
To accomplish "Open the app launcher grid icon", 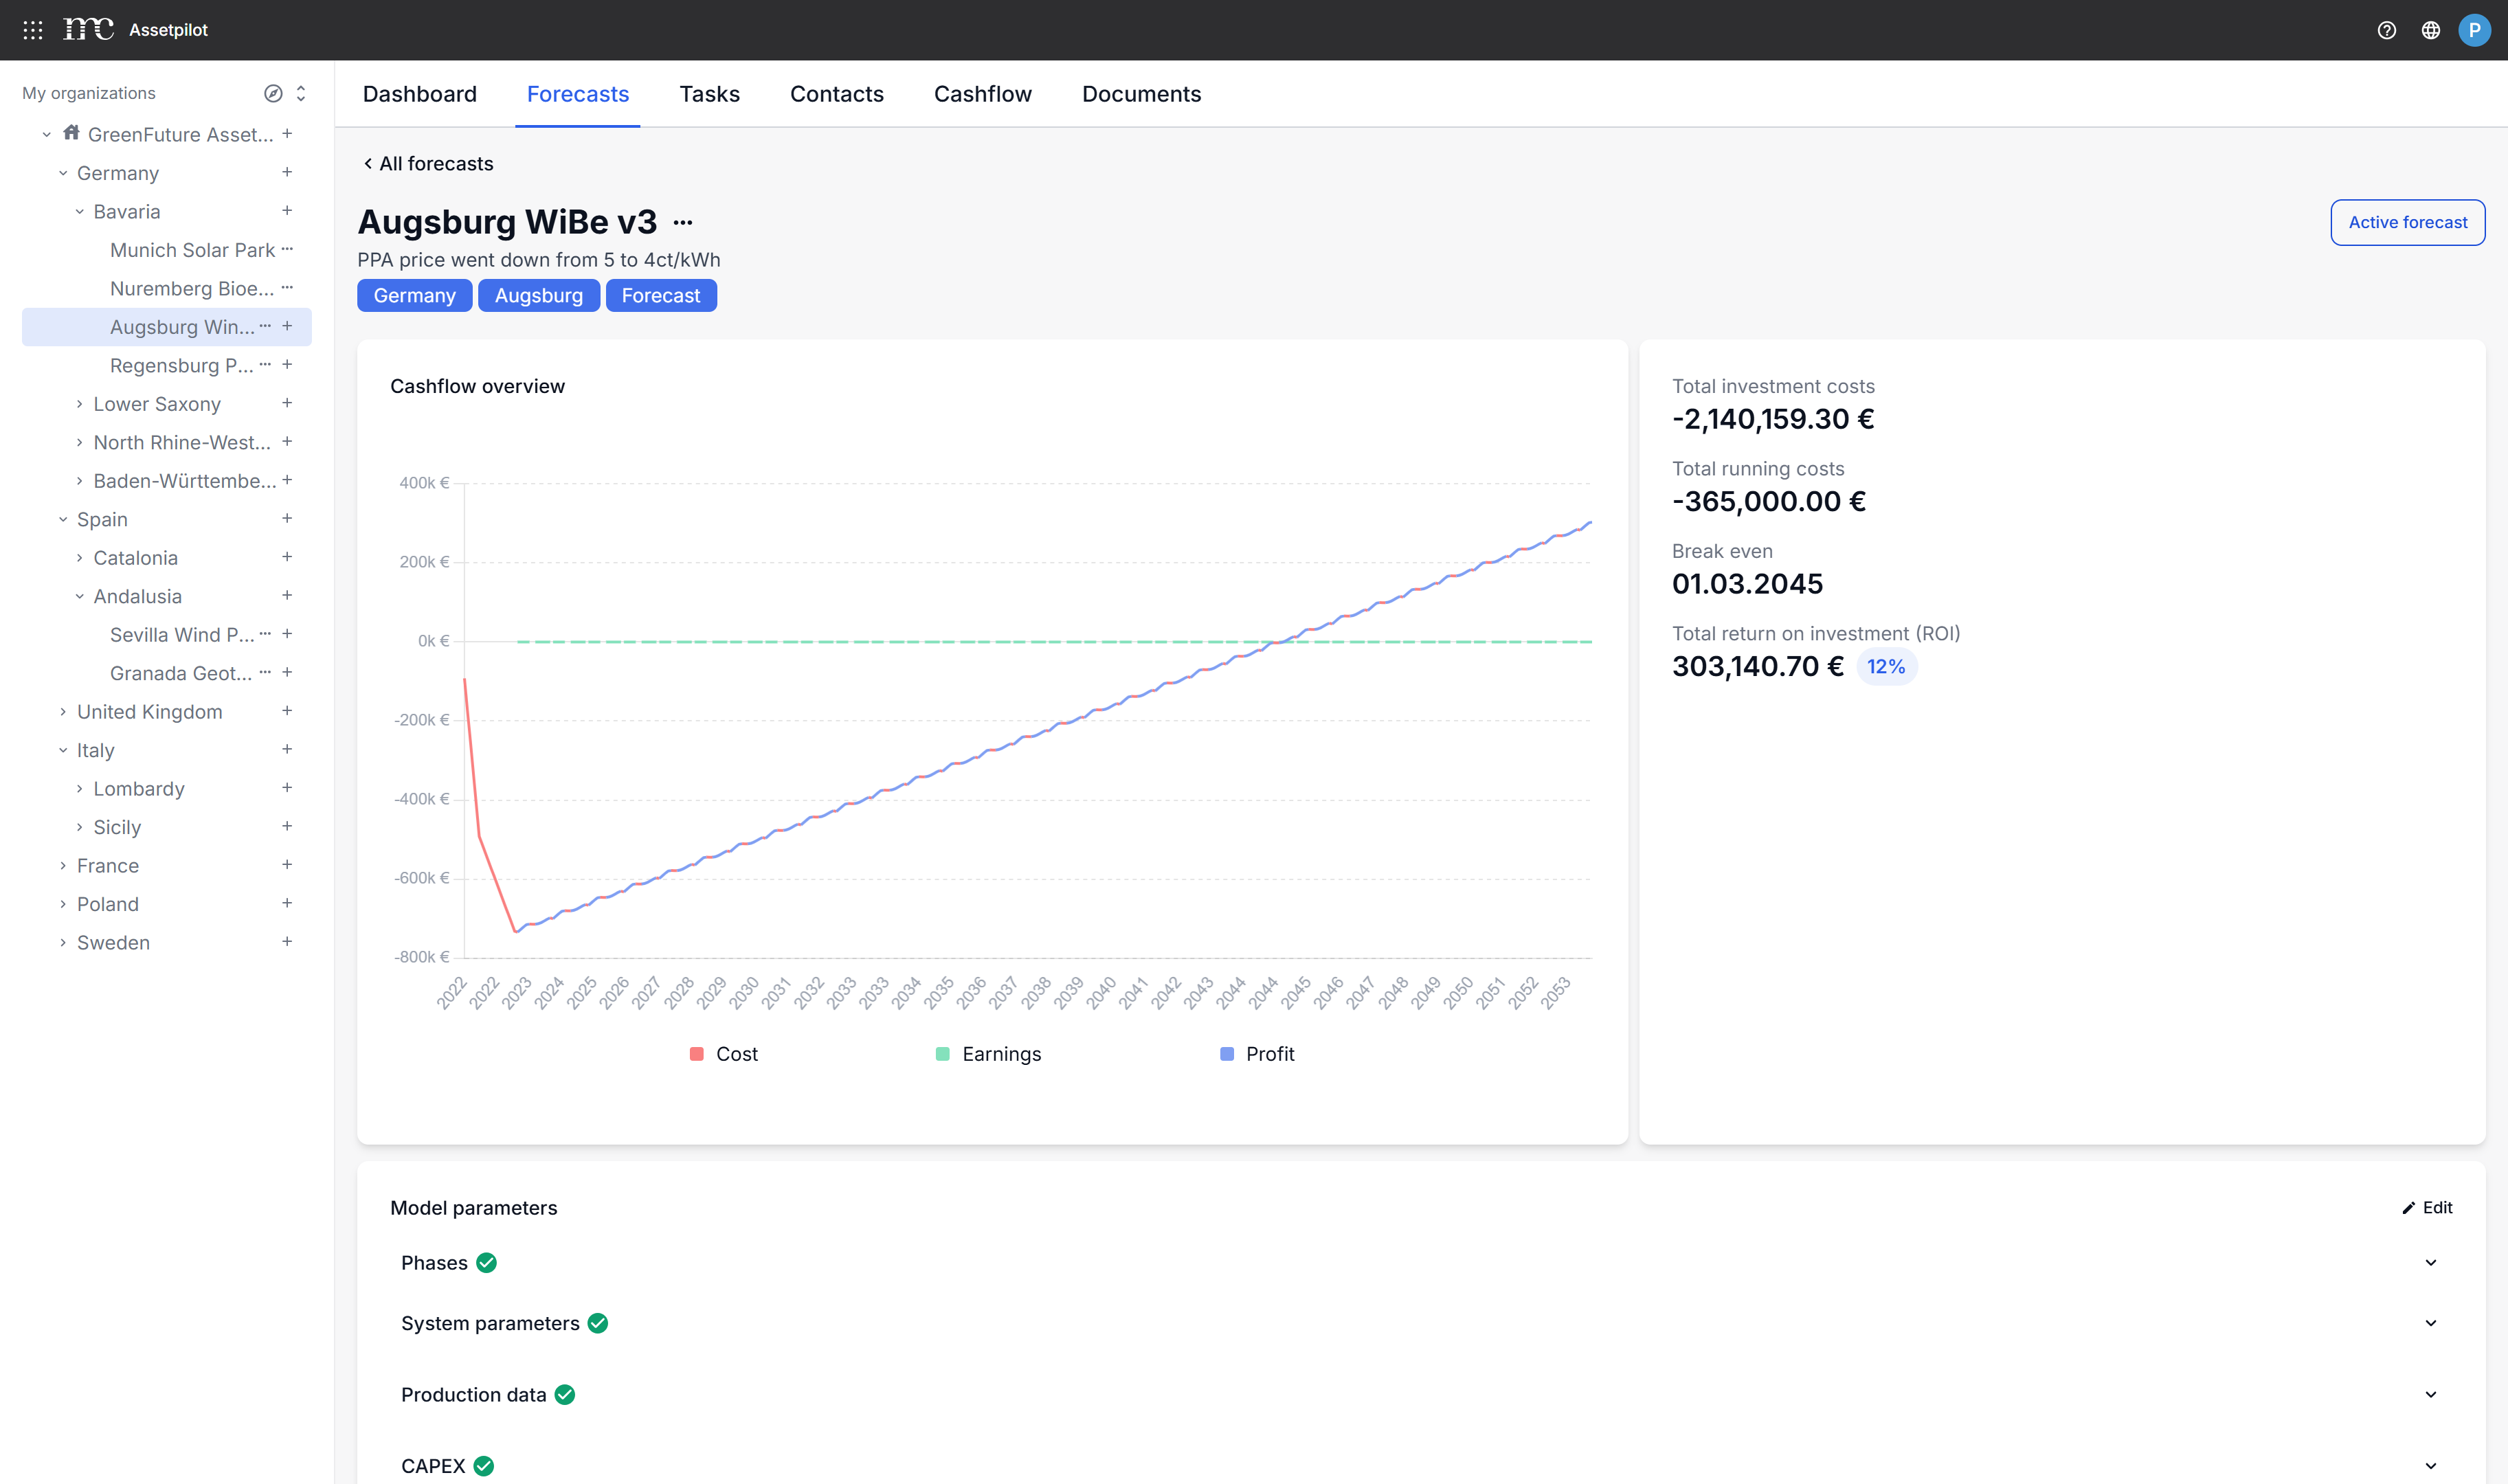I will (x=33, y=30).
